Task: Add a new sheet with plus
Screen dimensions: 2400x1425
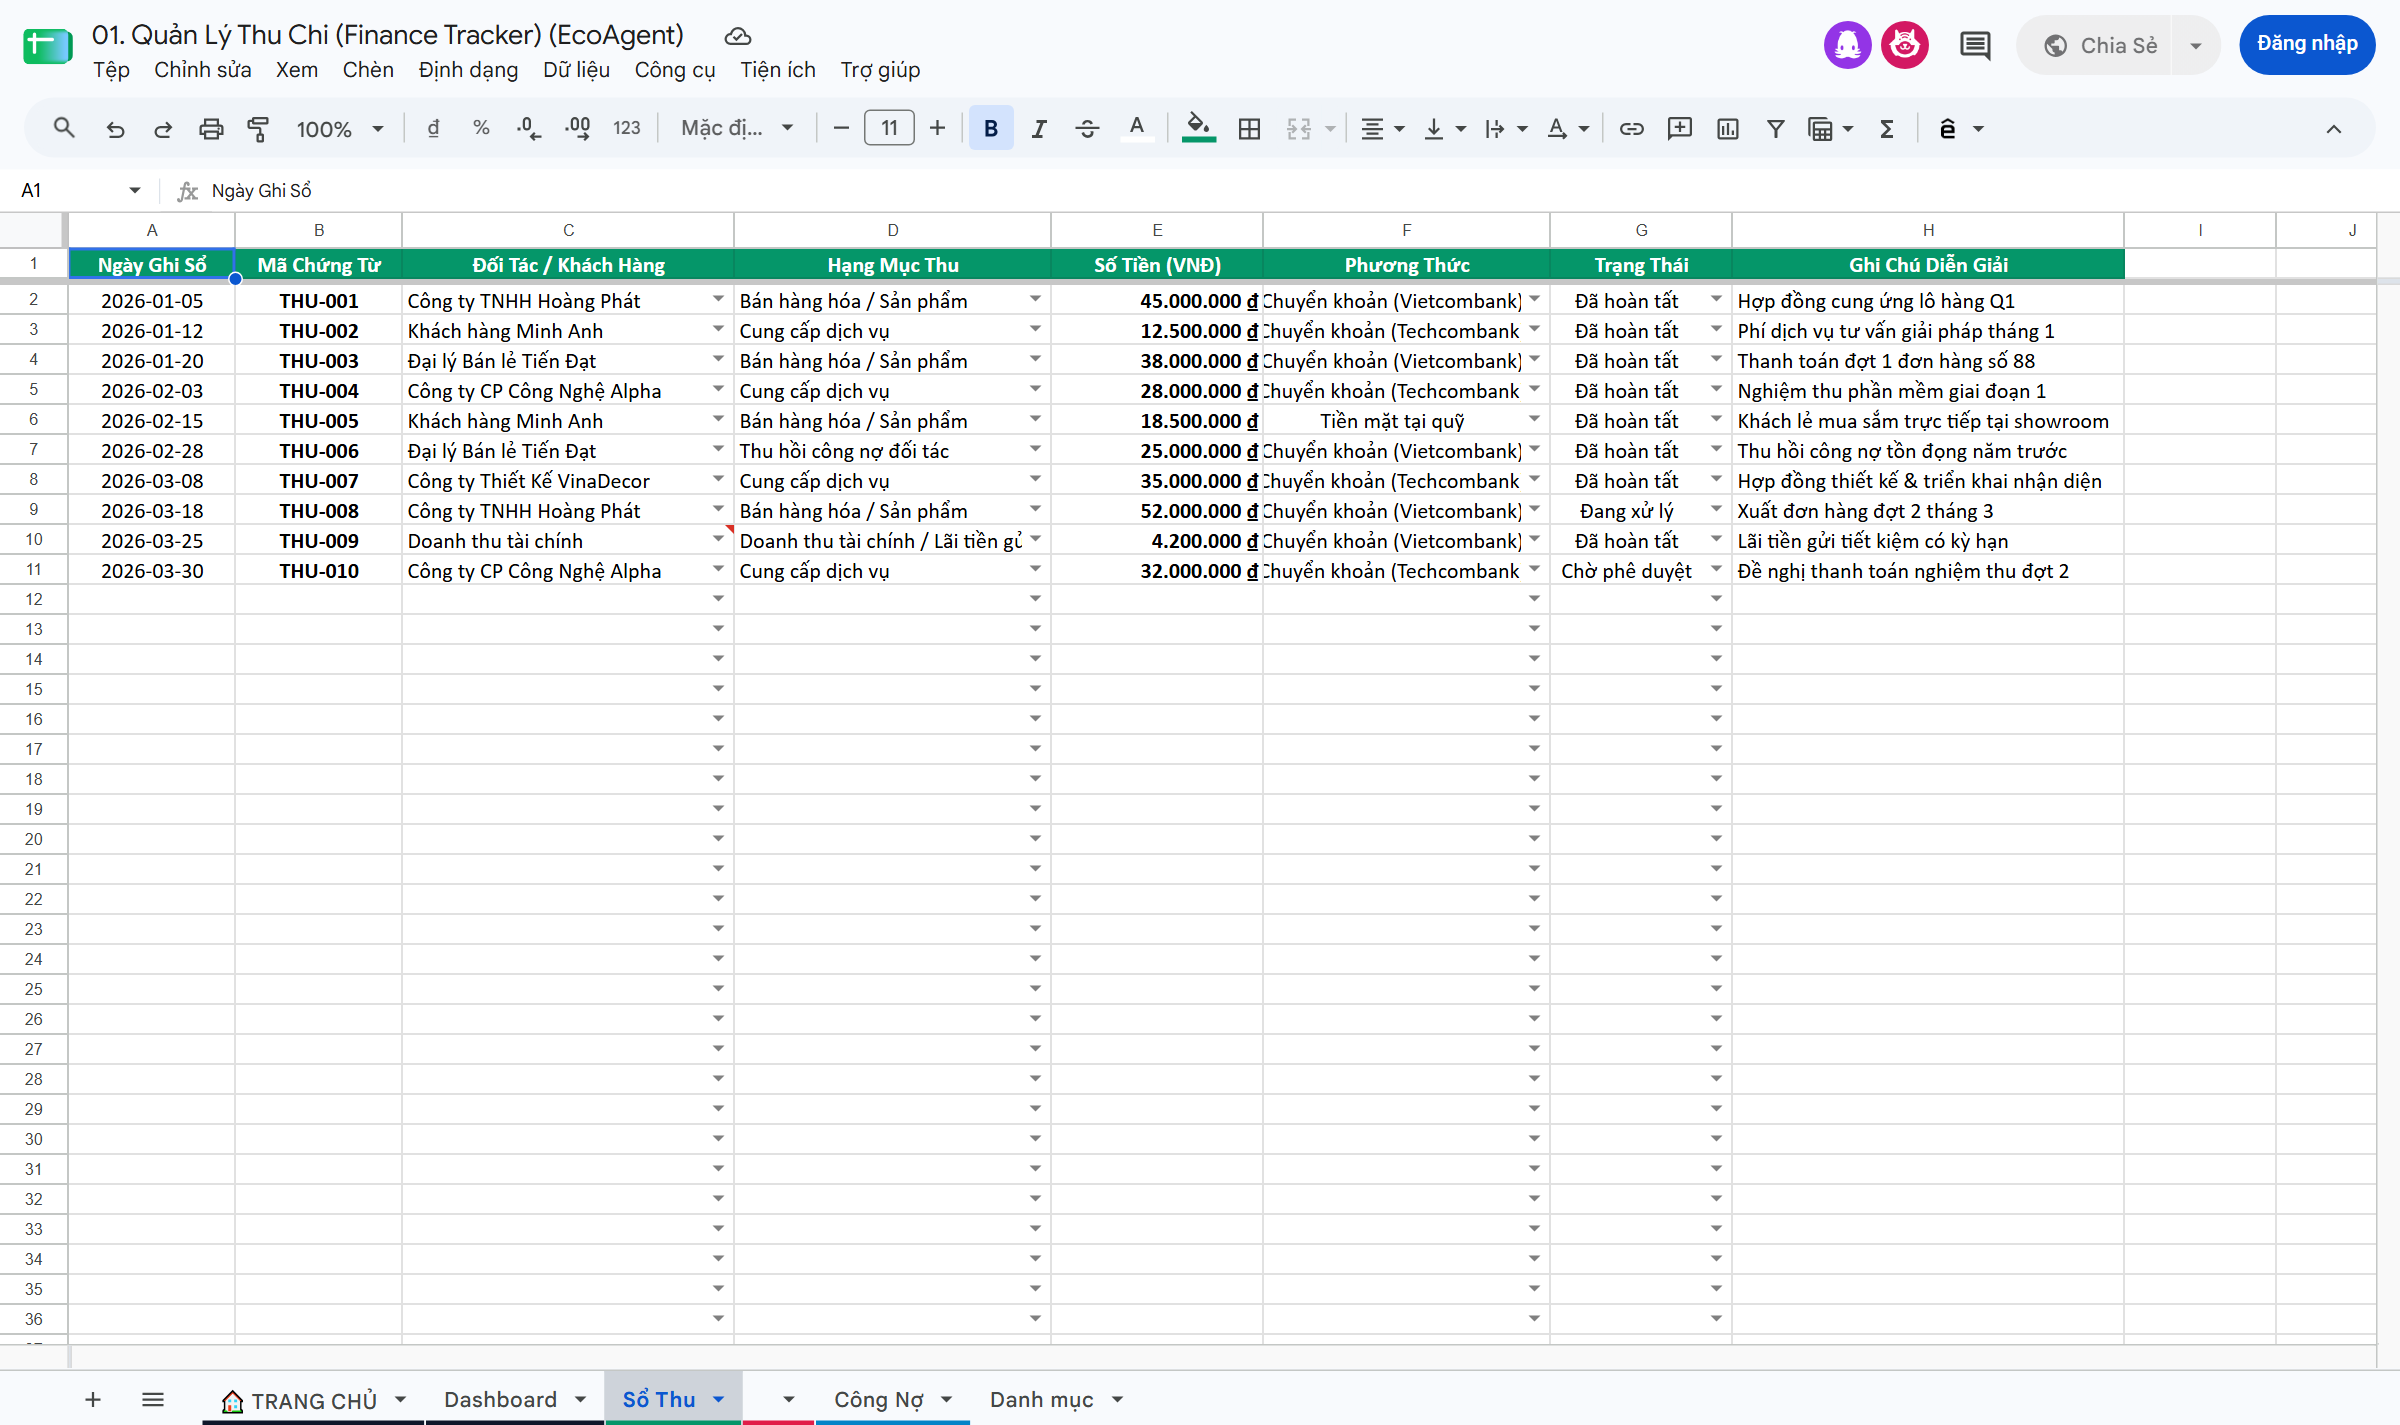Action: pos(93,1400)
